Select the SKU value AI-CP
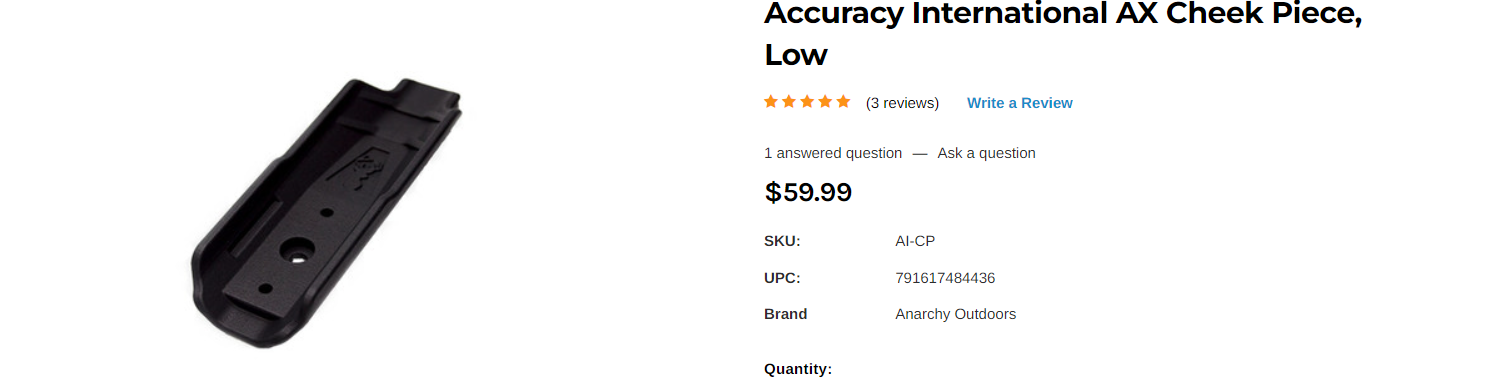Viewport: 1488px width, 378px height. pyautogui.click(x=915, y=241)
